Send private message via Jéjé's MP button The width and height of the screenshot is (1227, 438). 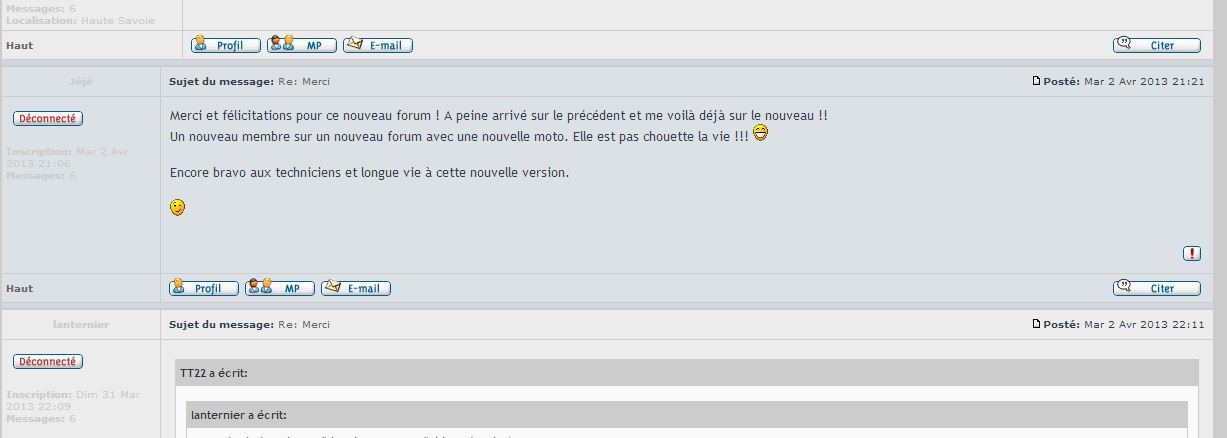(279, 288)
